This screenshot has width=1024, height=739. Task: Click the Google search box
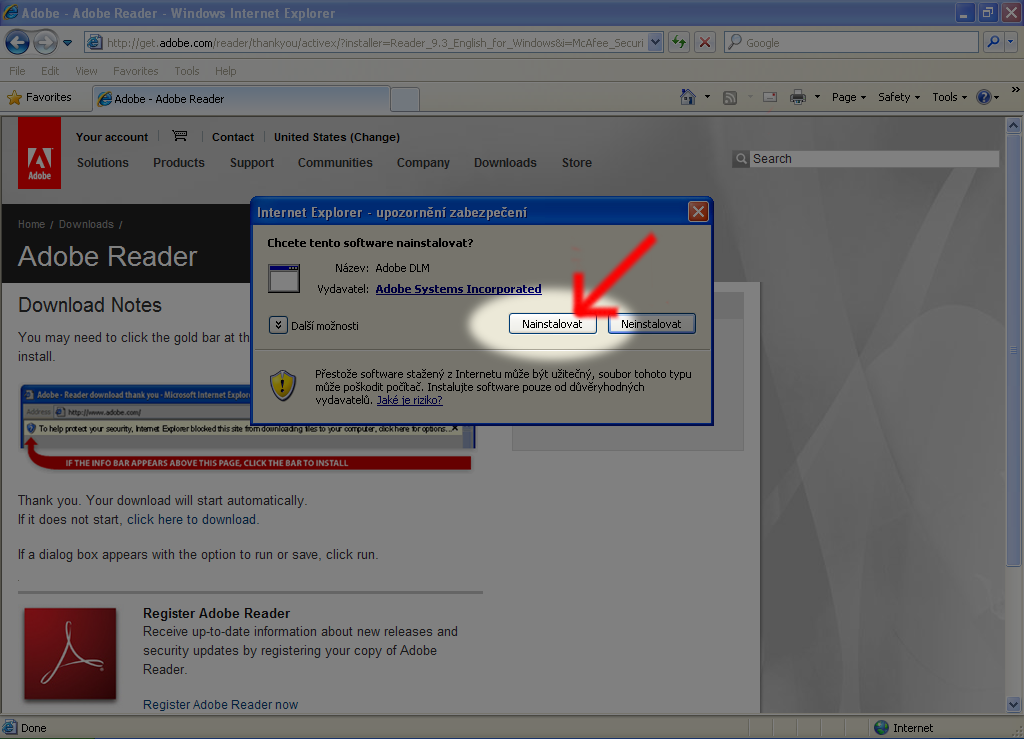(851, 43)
